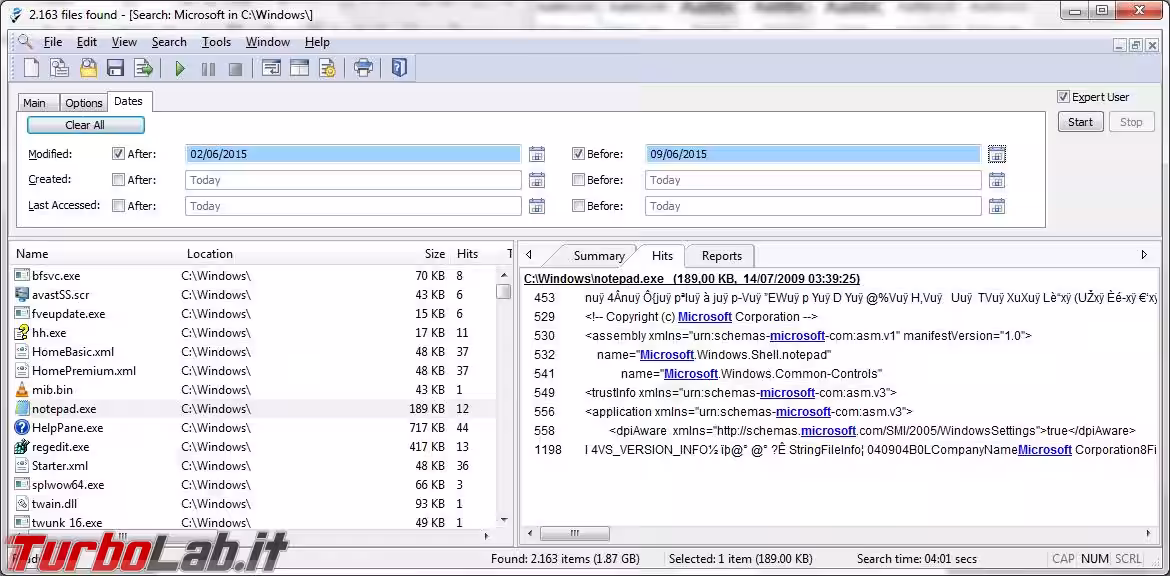
Task: Open calendar picker for Created After date
Action: (537, 180)
